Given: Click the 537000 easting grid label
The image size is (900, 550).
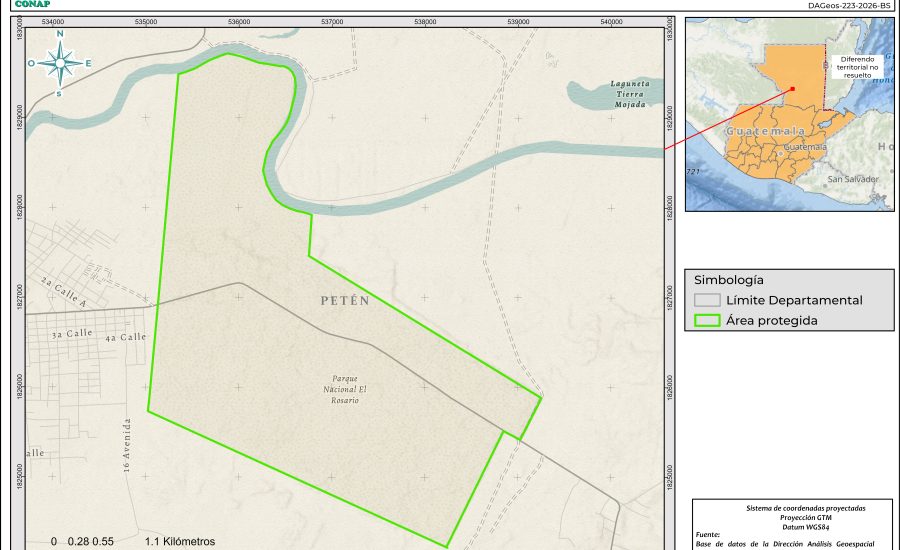Looking at the screenshot, I should point(332,21).
